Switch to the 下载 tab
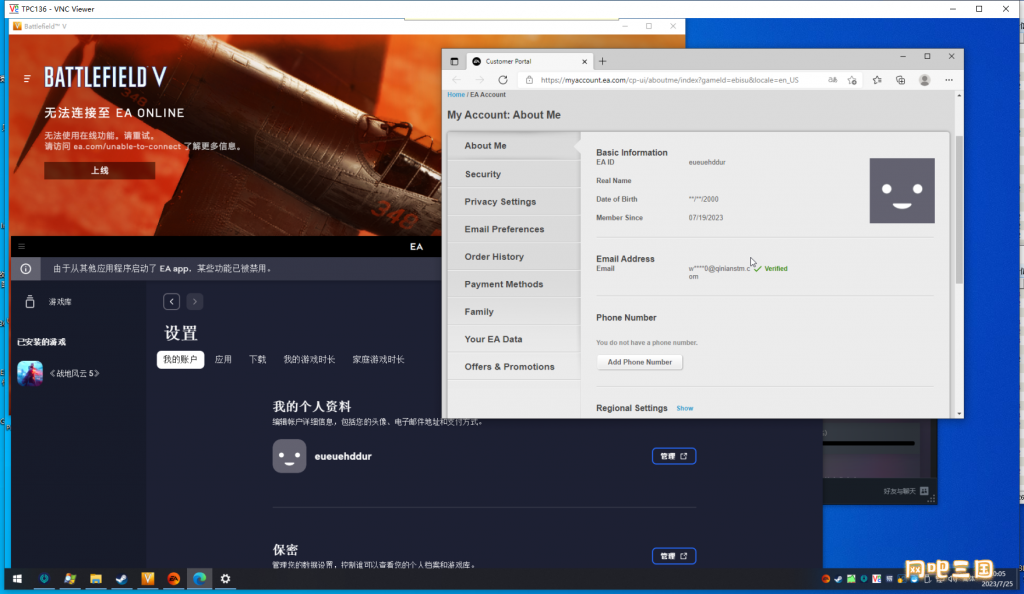 257,360
